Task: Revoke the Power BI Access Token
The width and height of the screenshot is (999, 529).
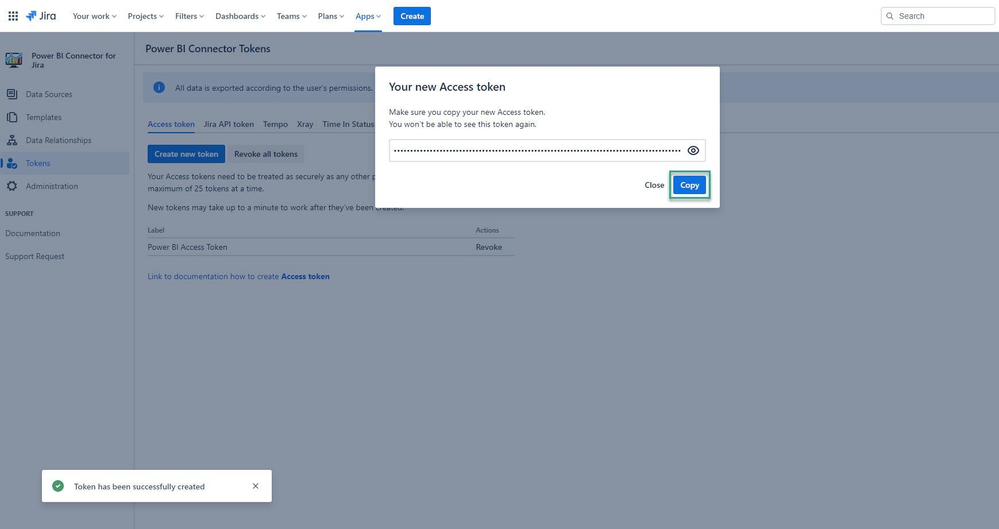Action: coord(489,247)
